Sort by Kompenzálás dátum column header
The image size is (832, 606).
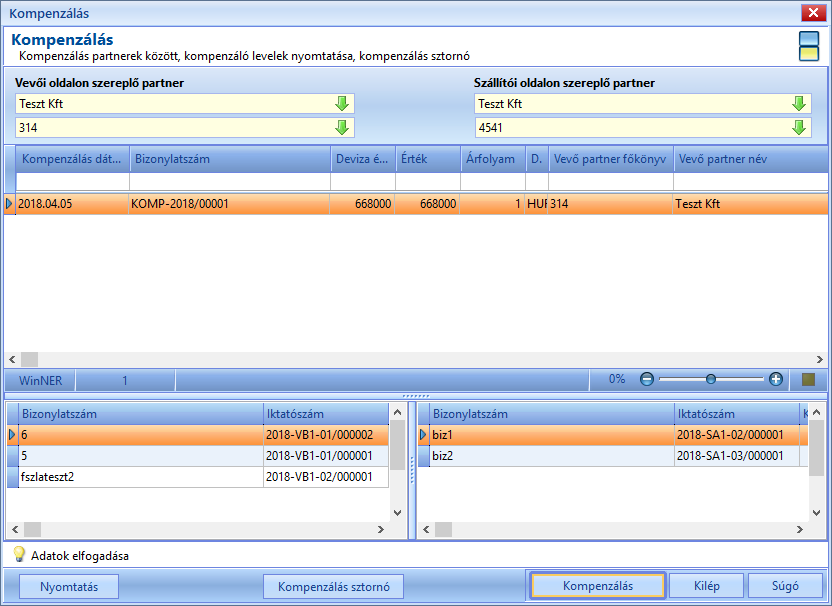click(73, 159)
